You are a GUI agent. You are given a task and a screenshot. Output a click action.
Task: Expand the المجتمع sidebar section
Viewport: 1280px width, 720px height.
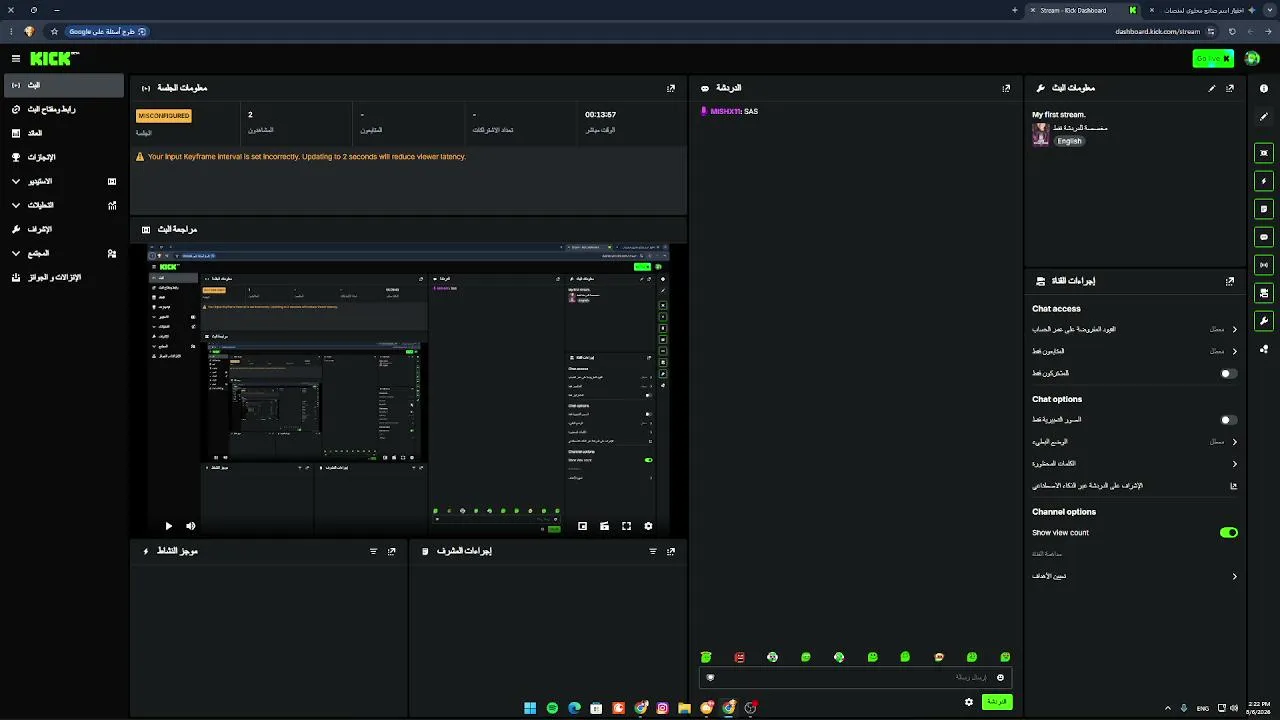click(64, 253)
